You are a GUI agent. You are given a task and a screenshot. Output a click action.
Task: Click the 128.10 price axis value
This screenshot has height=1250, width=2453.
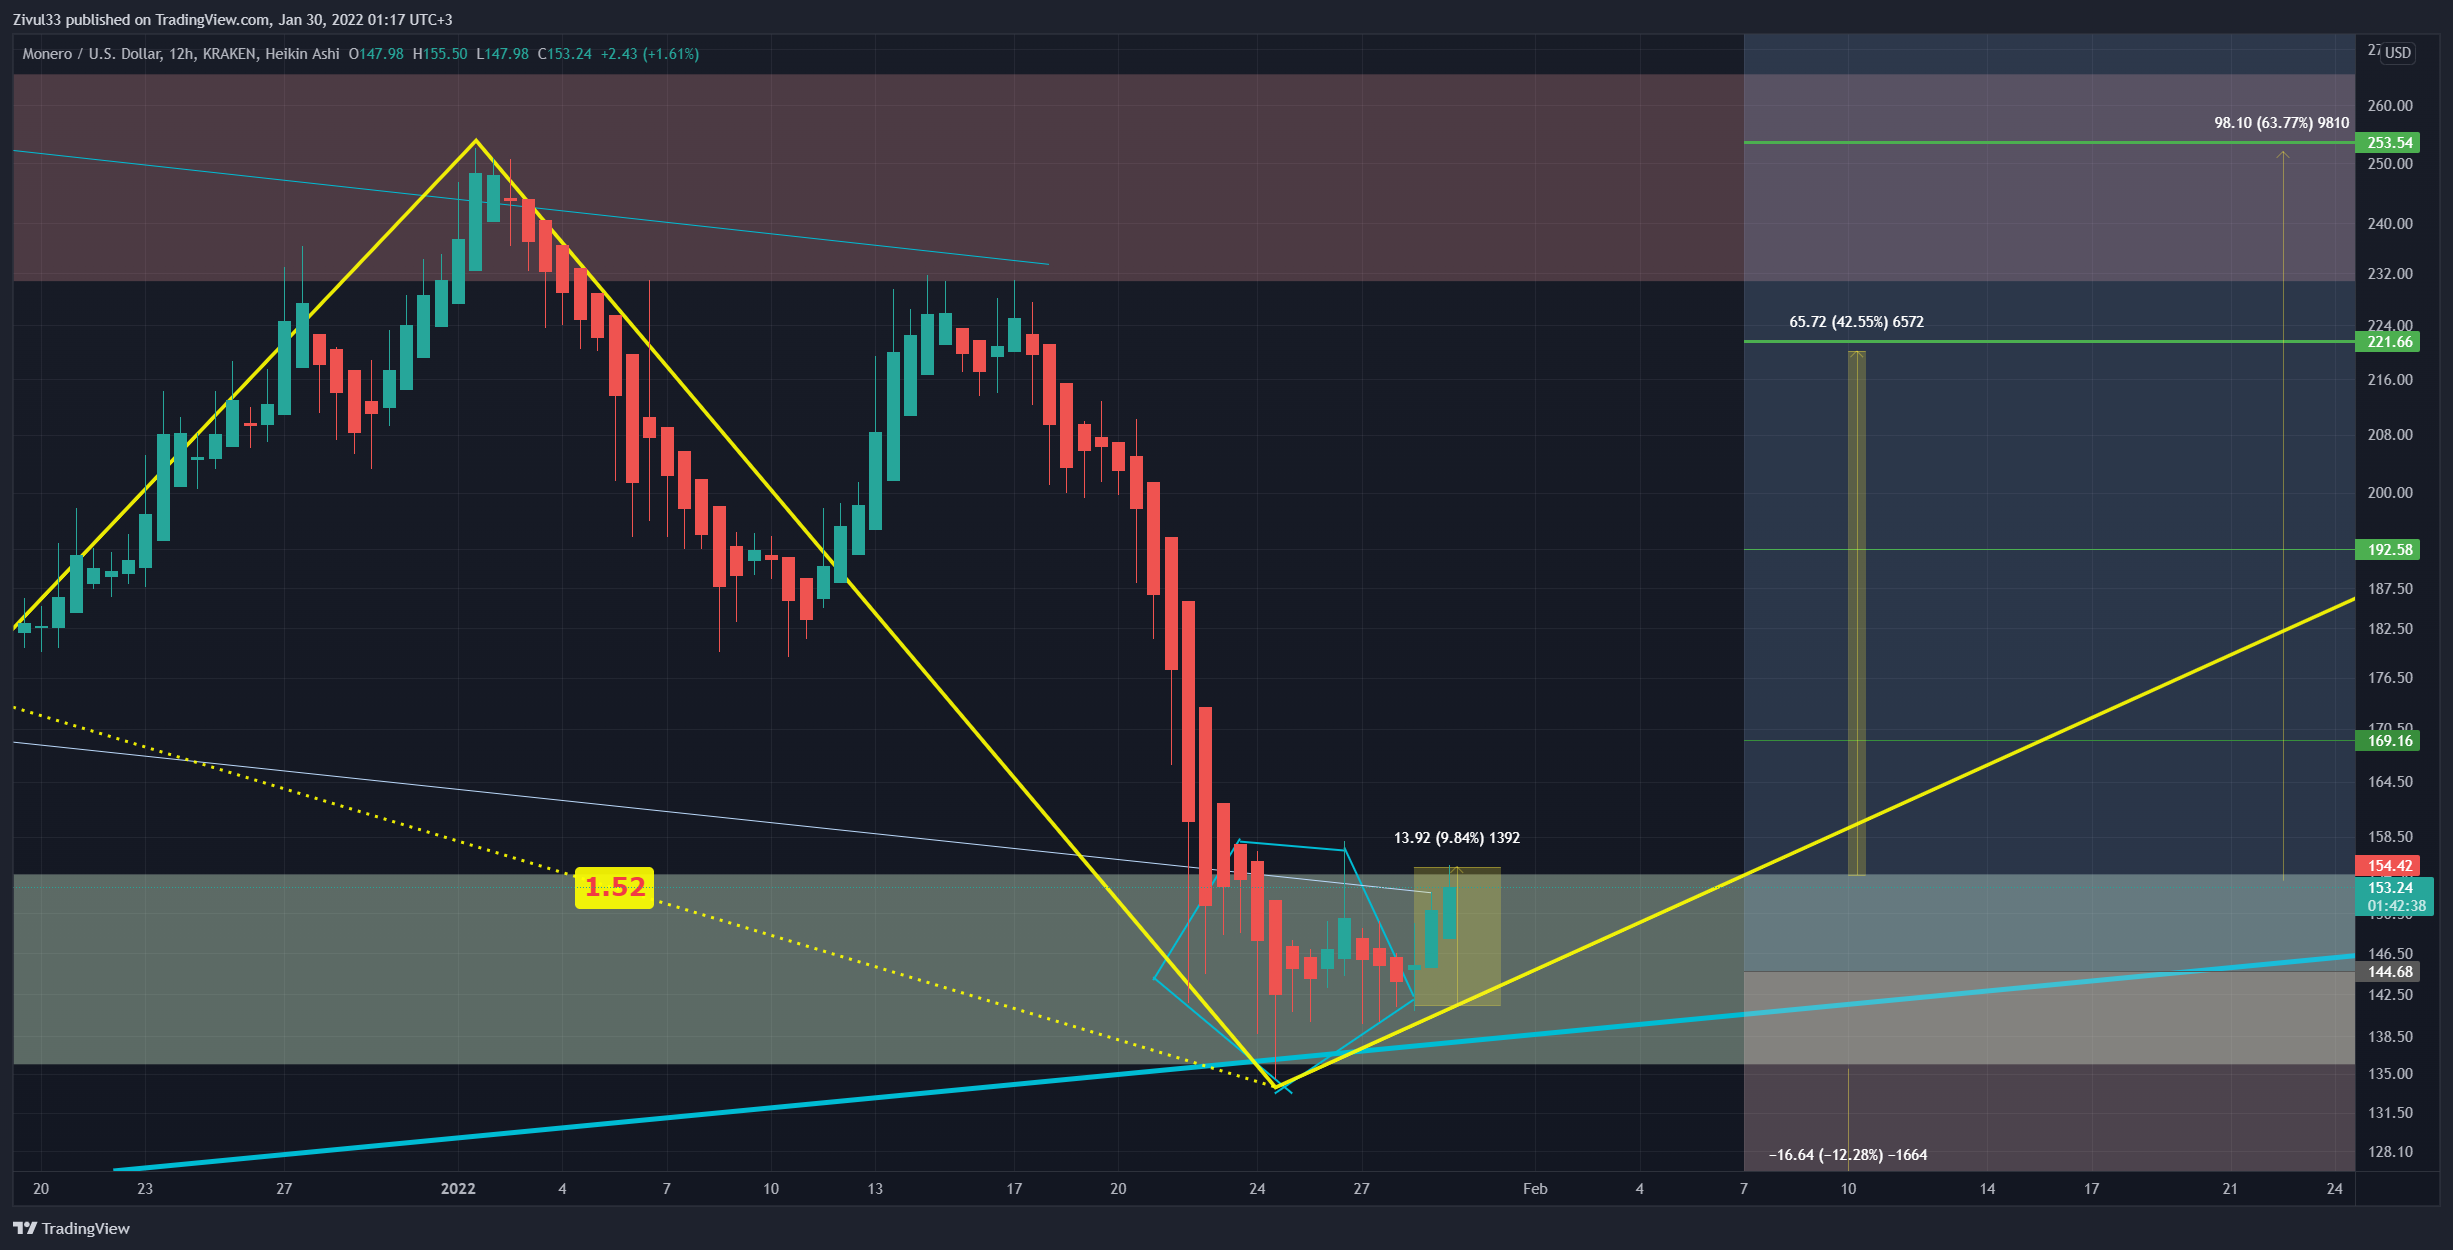tap(2390, 1152)
